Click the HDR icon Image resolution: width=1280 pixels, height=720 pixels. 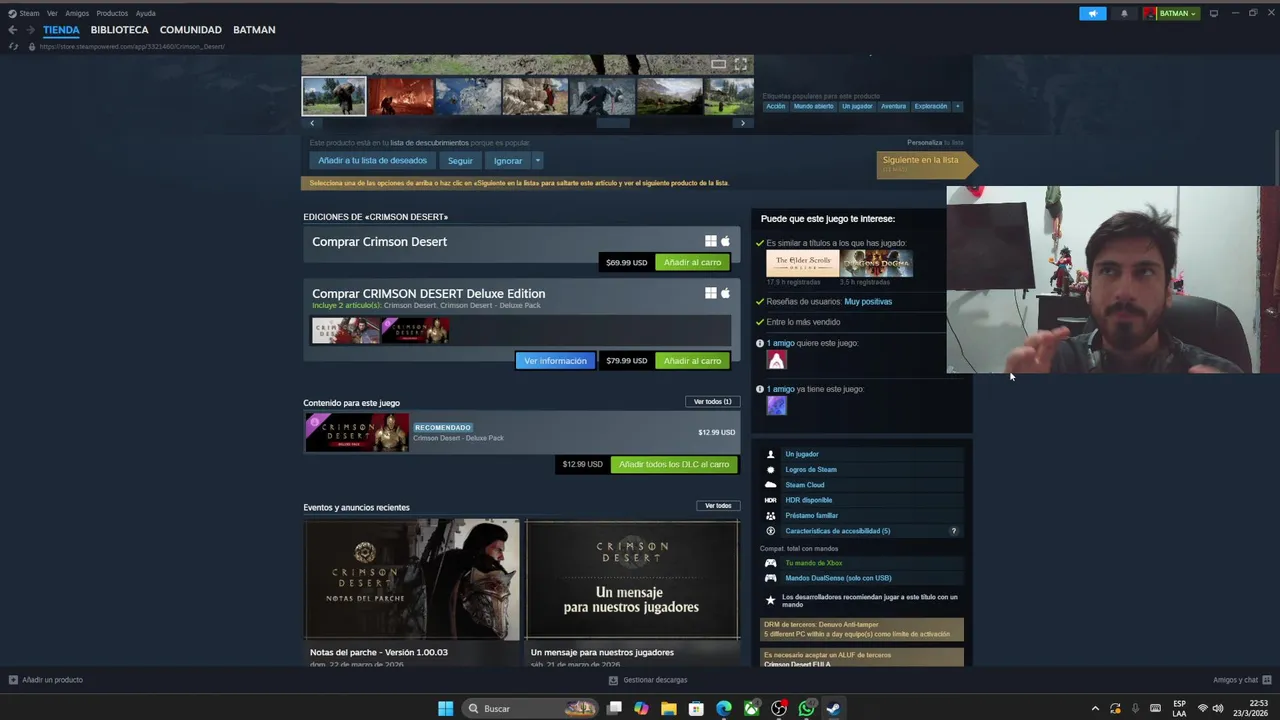pos(770,500)
